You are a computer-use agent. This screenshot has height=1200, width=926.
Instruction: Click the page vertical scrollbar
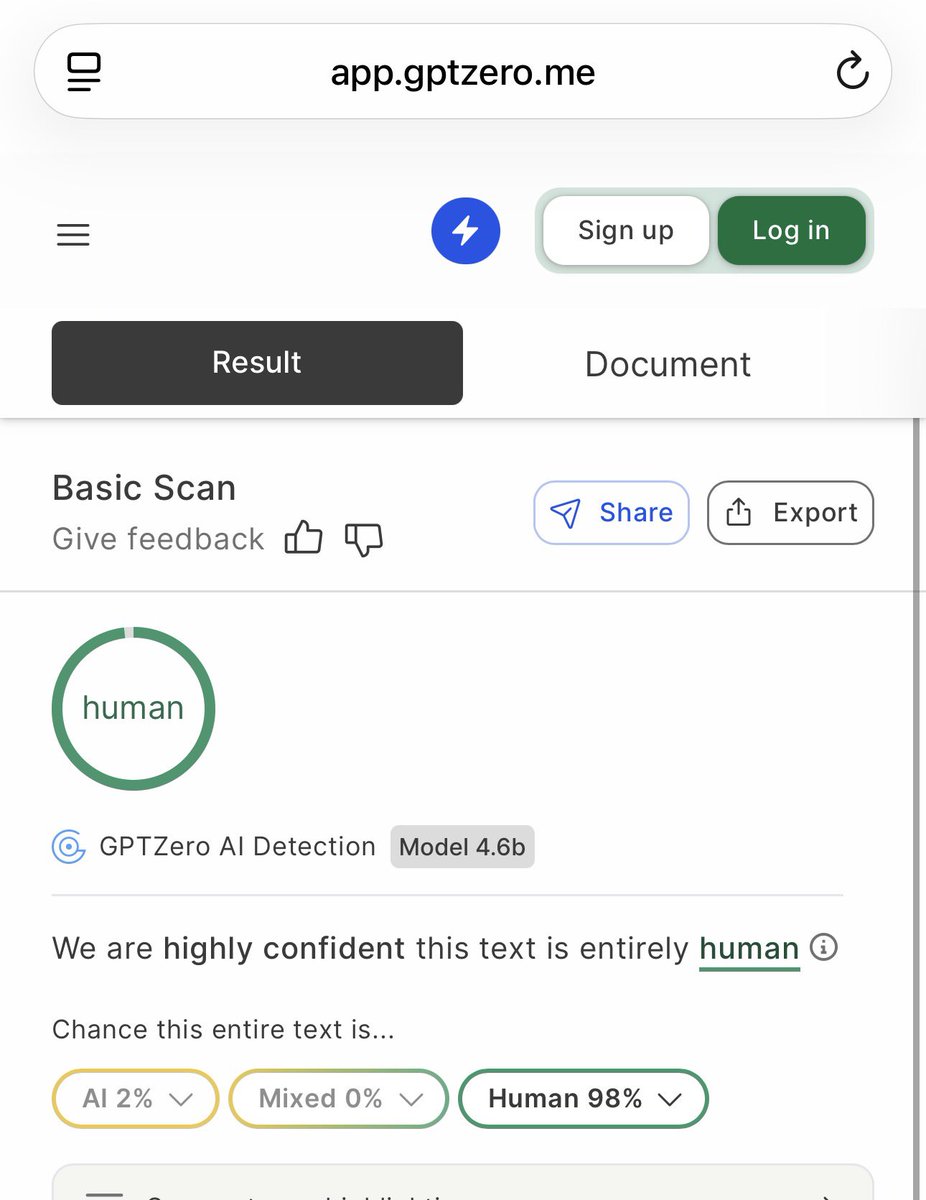tap(916, 810)
